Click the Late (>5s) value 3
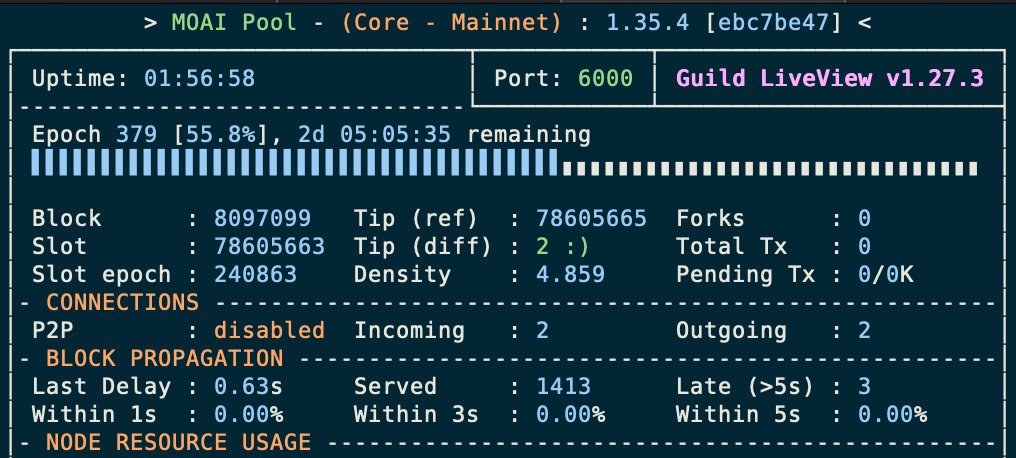This screenshot has height=458, width=1016. click(x=864, y=386)
